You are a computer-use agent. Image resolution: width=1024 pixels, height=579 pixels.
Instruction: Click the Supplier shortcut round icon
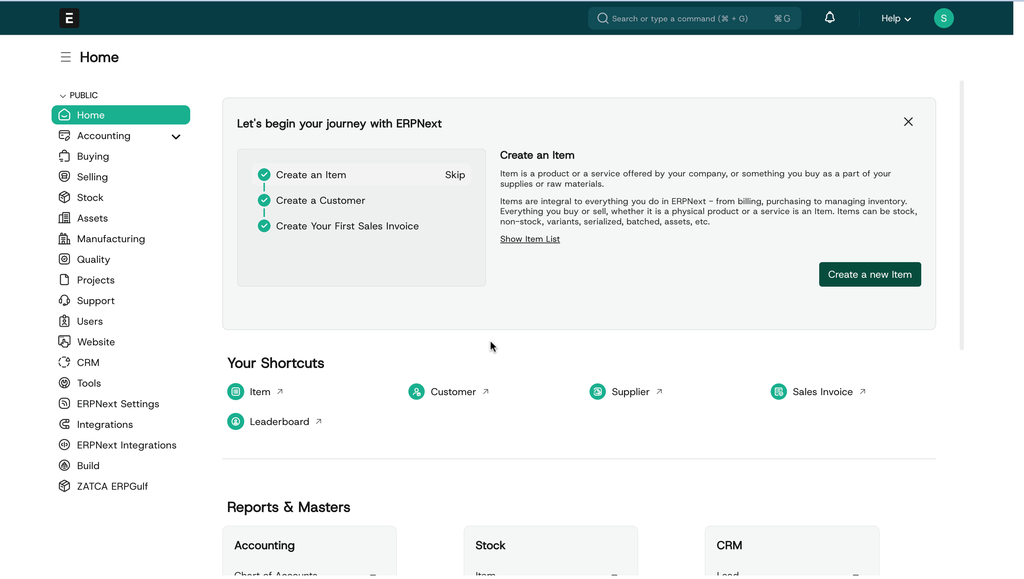tap(598, 392)
